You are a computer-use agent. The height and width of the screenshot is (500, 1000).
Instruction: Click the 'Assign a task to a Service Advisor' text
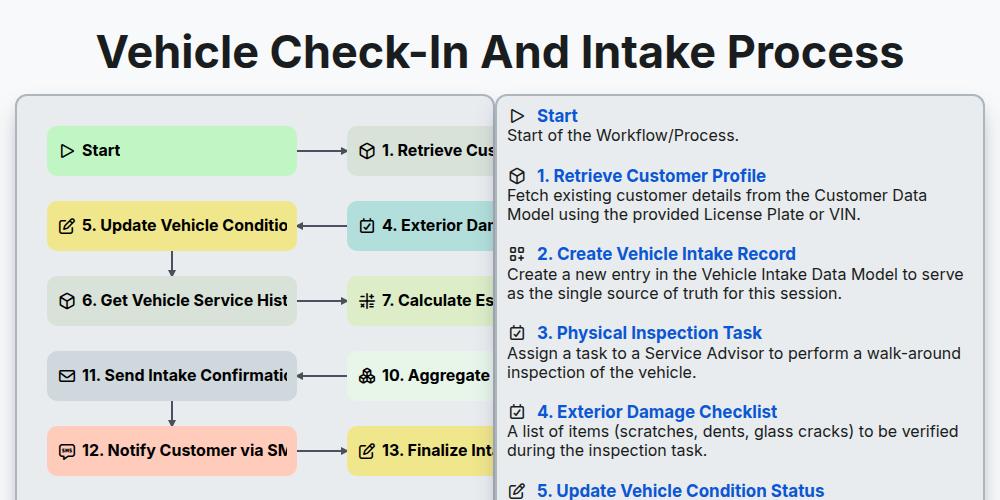pyautogui.click(x=733, y=362)
